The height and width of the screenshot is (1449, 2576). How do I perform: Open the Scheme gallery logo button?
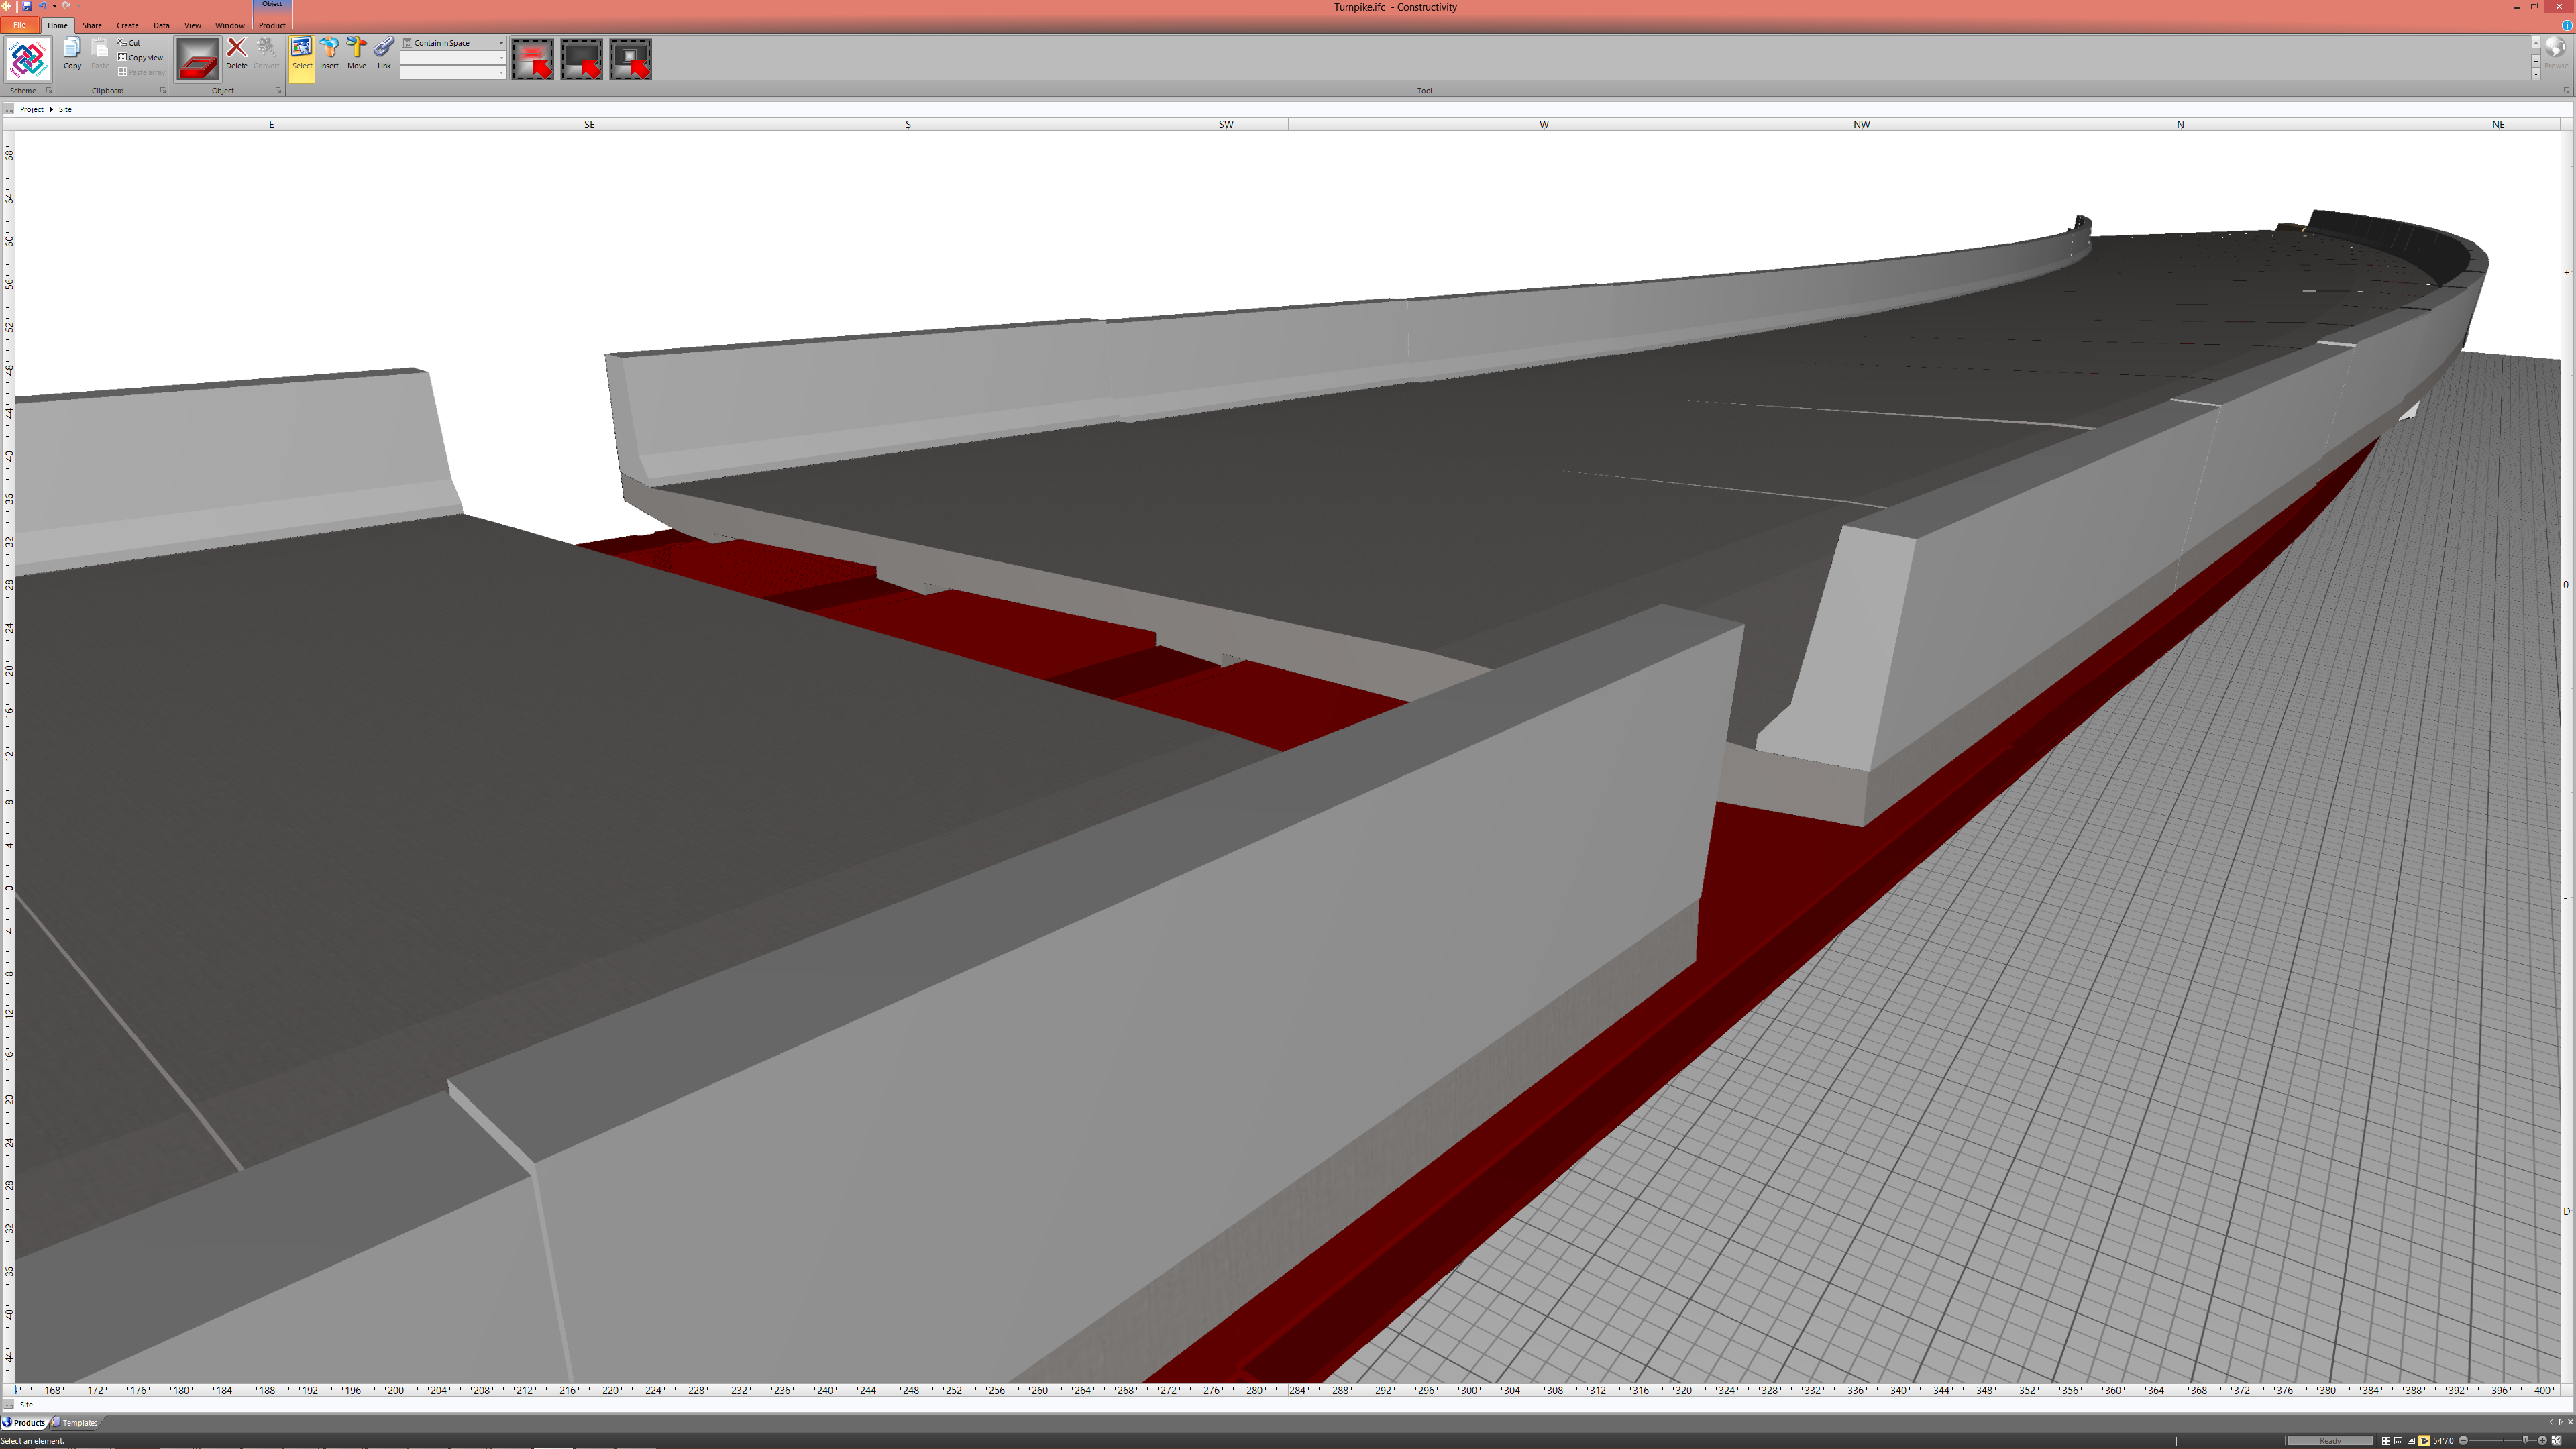pyautogui.click(x=27, y=59)
